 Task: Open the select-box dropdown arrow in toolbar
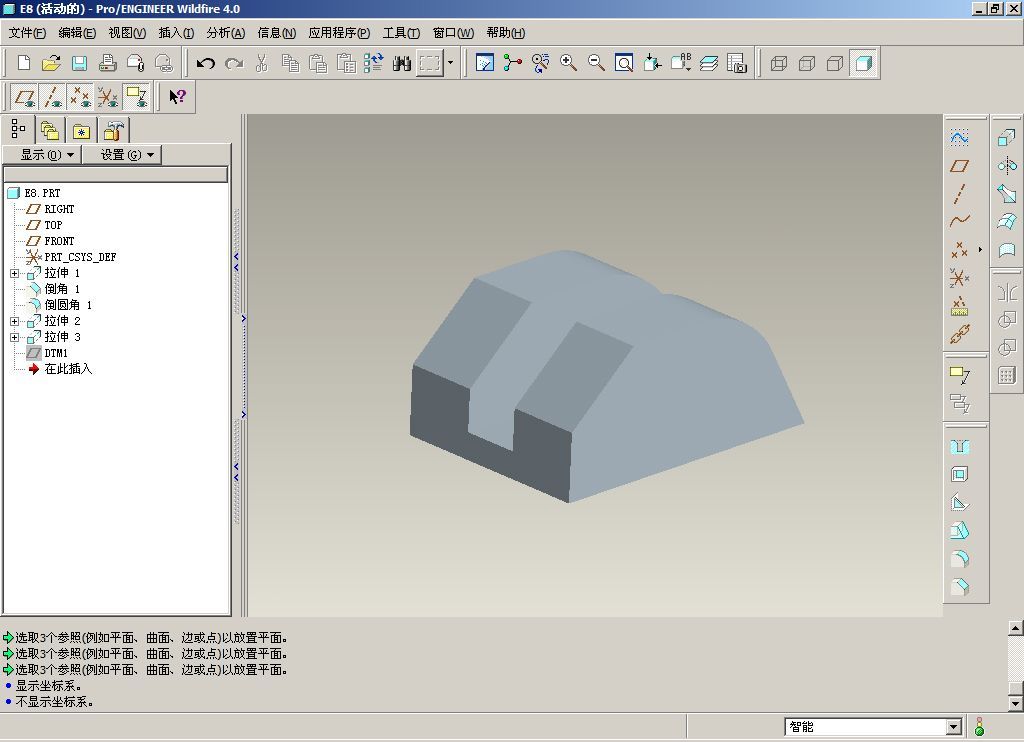[x=450, y=63]
